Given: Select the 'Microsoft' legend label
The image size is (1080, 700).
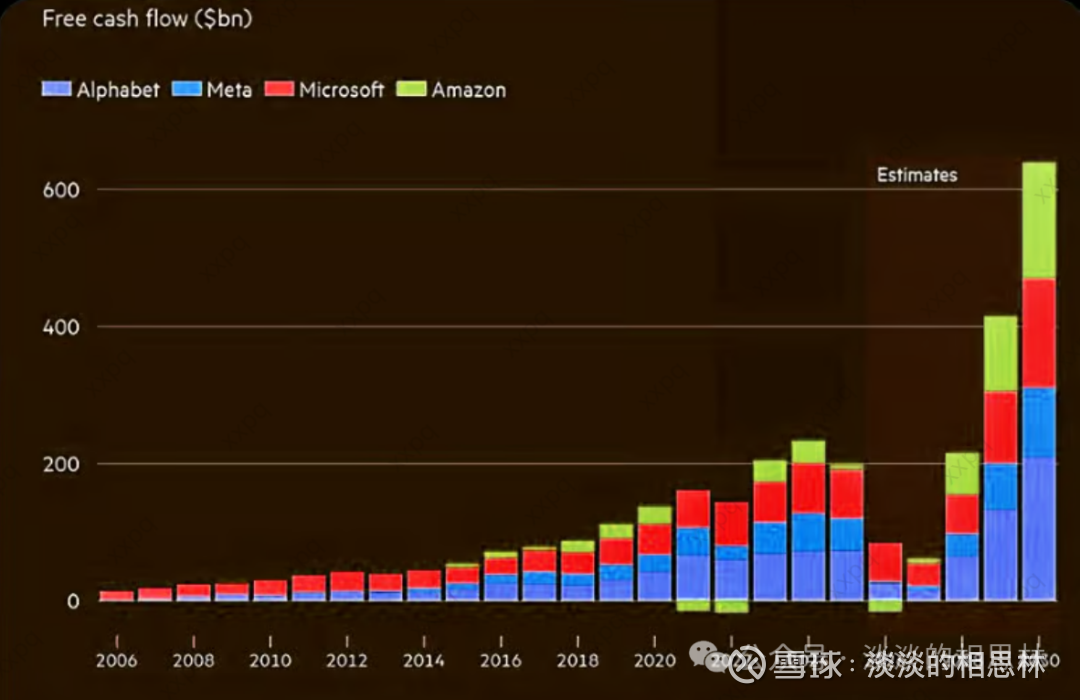Looking at the screenshot, I should pyautogui.click(x=342, y=90).
